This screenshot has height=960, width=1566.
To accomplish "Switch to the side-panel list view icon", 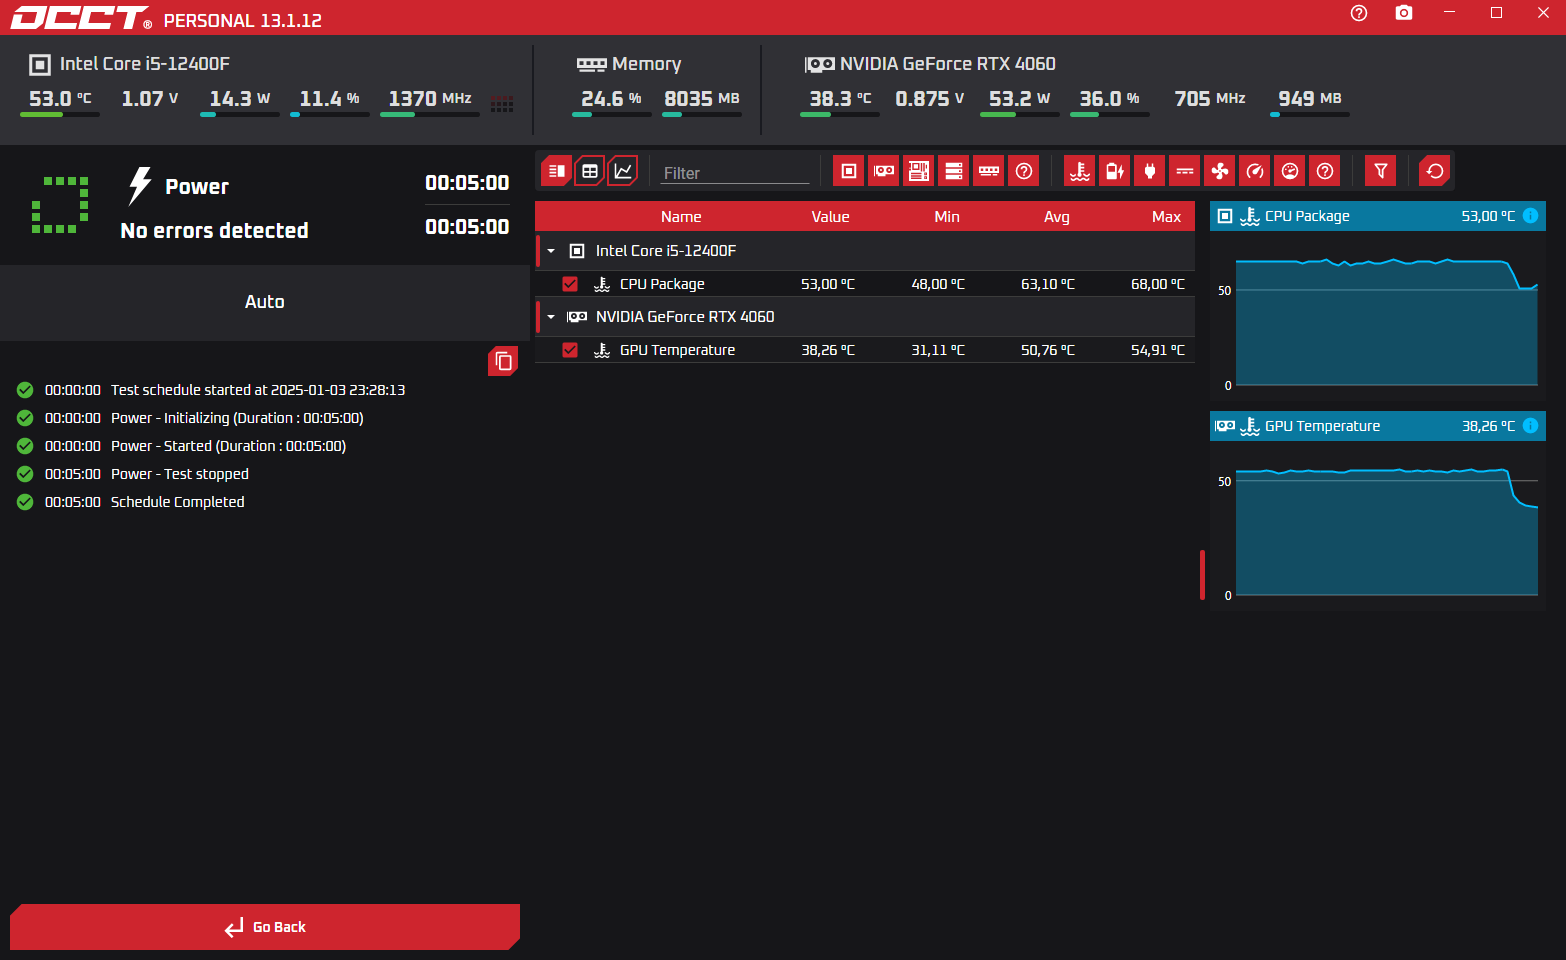I will point(556,171).
